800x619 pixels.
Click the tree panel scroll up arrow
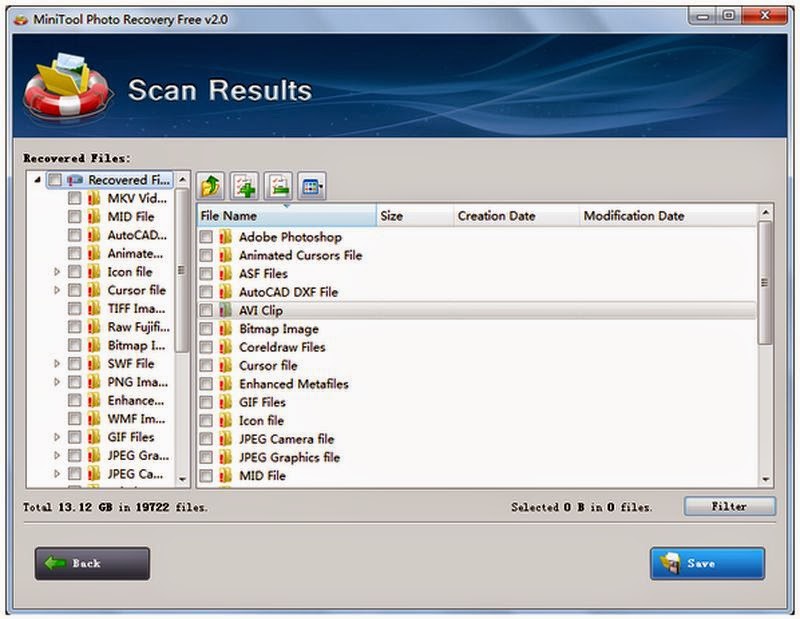(182, 180)
